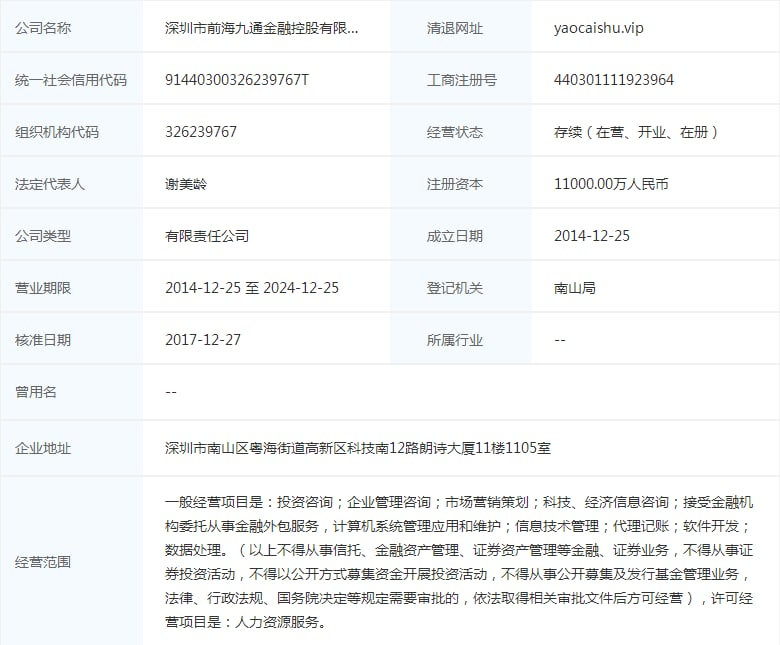780x645 pixels.
Task: Select organization code 326239767
Action: (201, 132)
